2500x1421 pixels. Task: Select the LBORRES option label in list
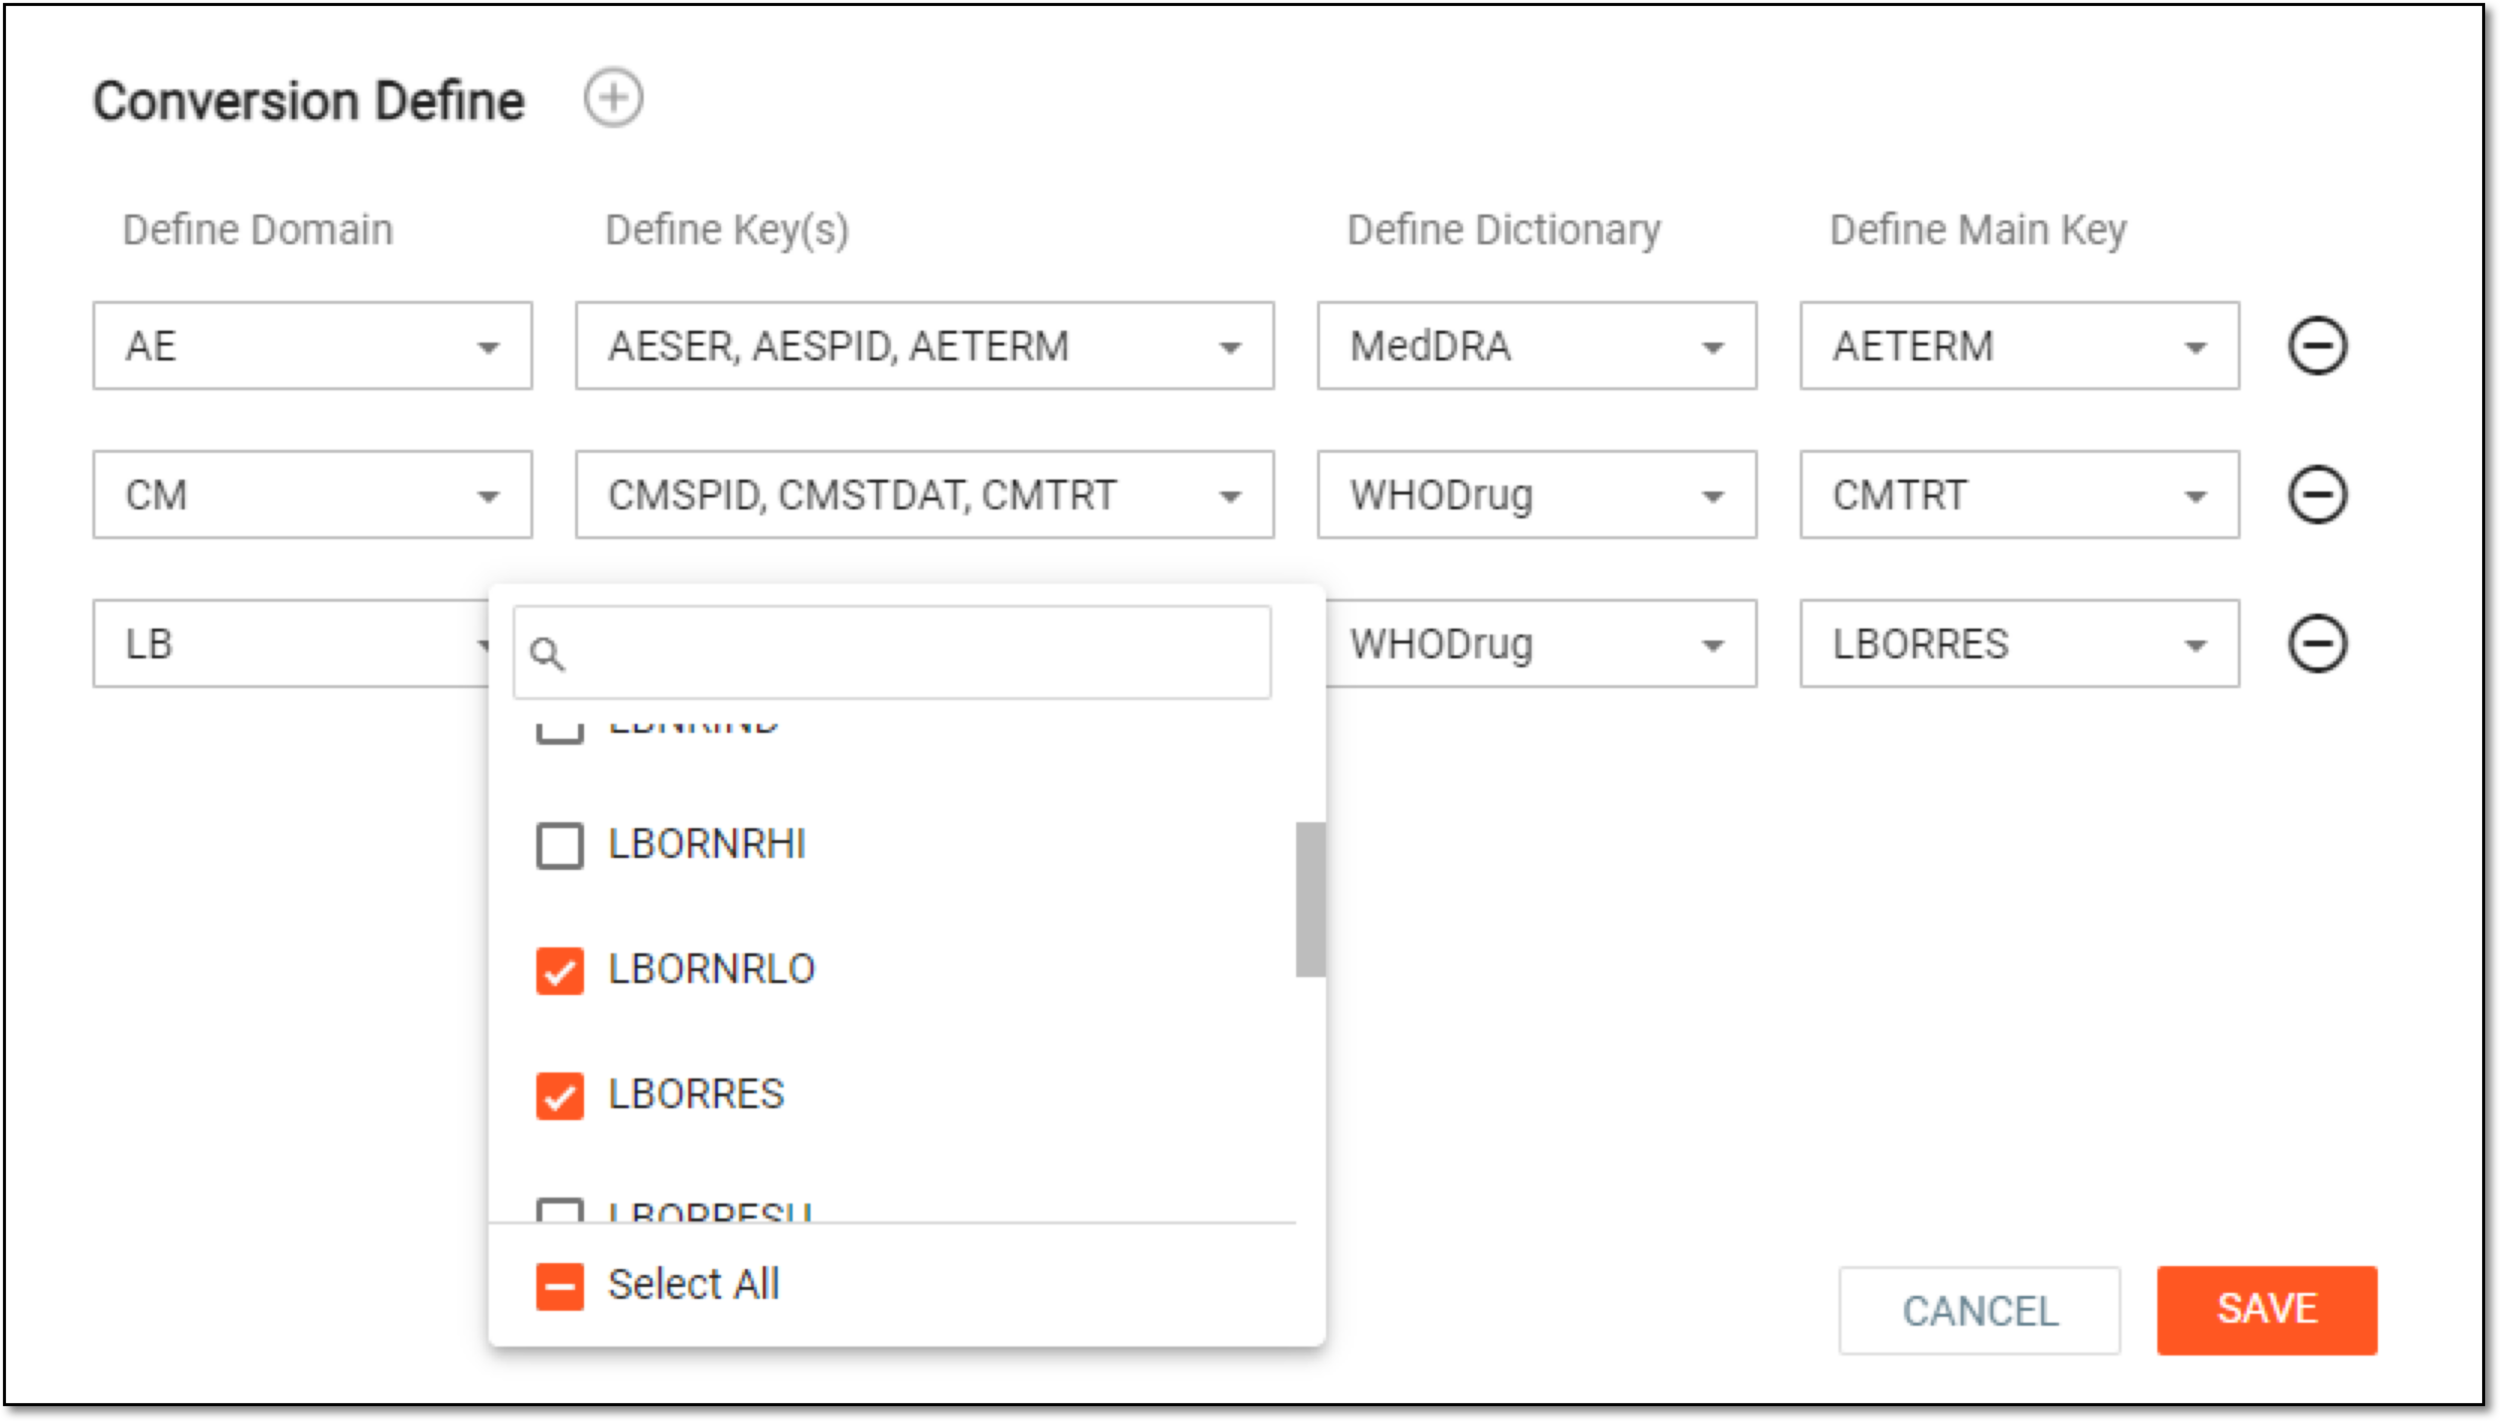(696, 1095)
